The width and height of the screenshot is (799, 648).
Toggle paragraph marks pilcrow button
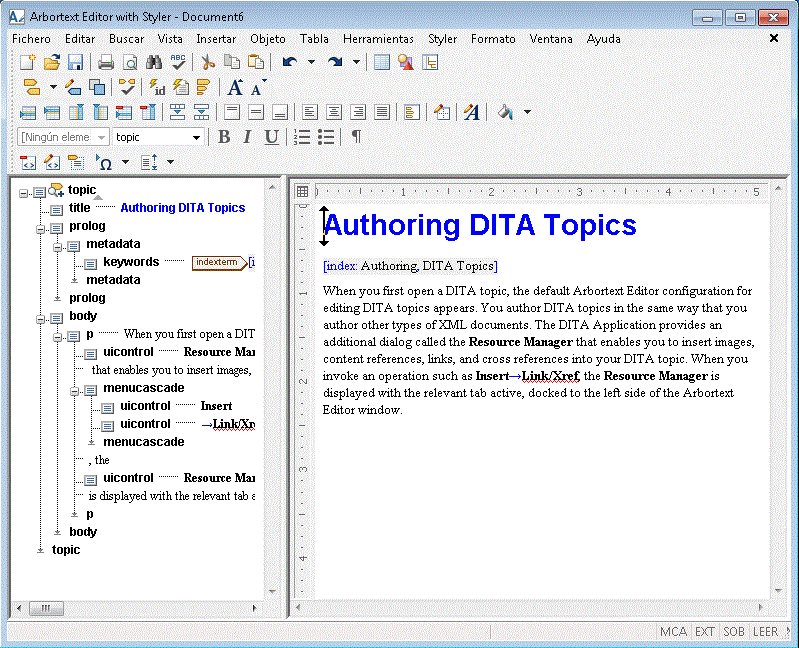[357, 137]
